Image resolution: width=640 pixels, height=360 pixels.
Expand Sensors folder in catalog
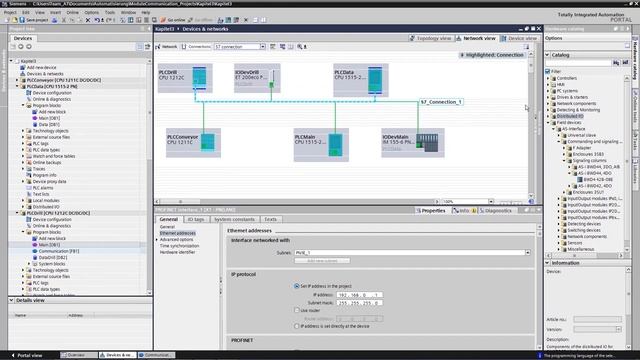tap(559, 243)
